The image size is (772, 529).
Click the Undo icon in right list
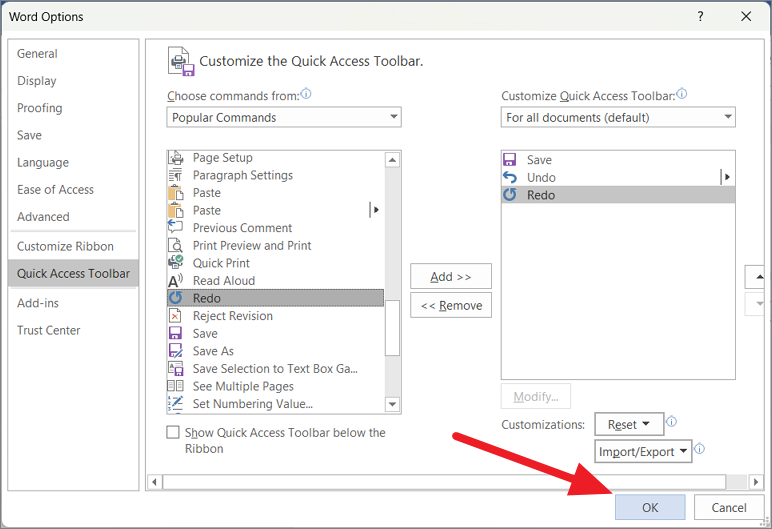point(510,177)
